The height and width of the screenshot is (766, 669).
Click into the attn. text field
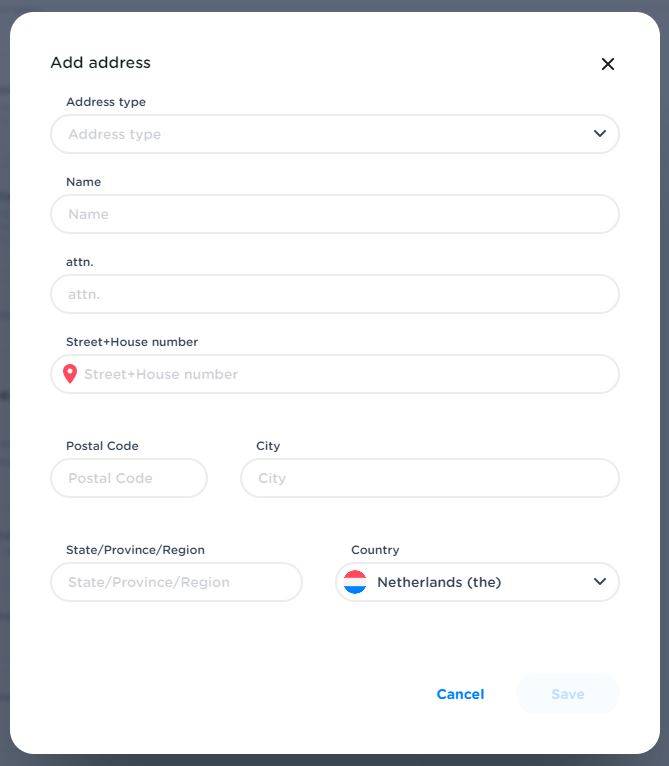click(335, 294)
